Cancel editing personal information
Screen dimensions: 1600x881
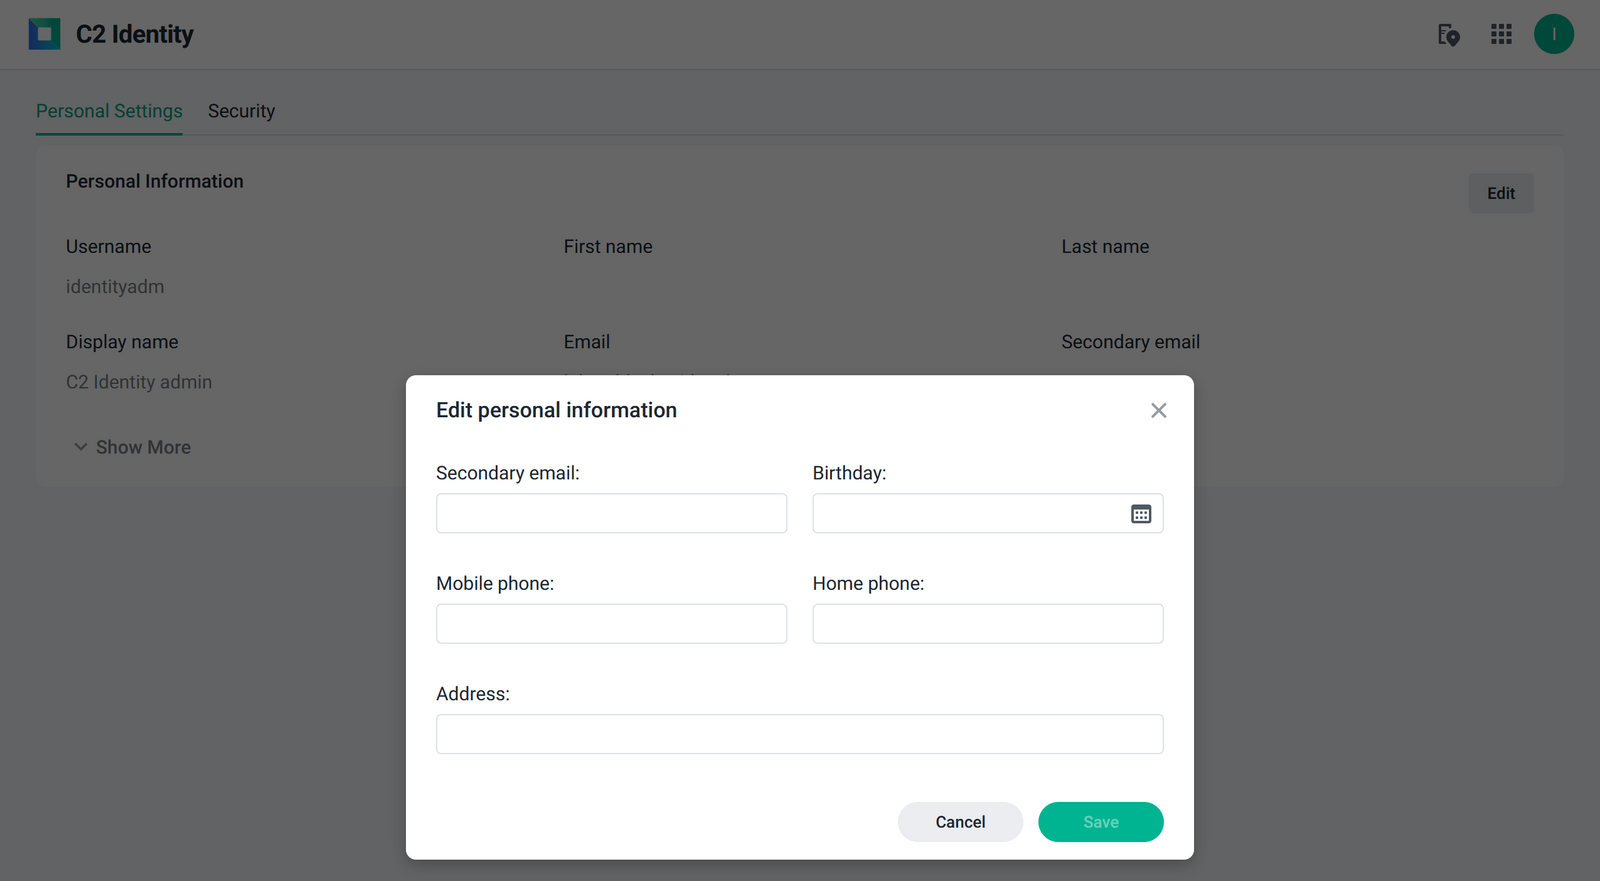[960, 822]
